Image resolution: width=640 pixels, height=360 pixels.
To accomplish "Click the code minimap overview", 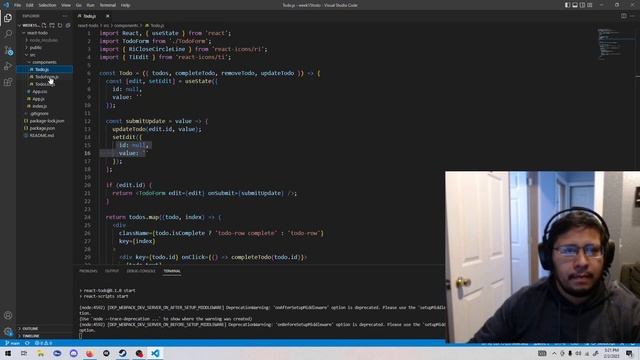I will coord(616,44).
